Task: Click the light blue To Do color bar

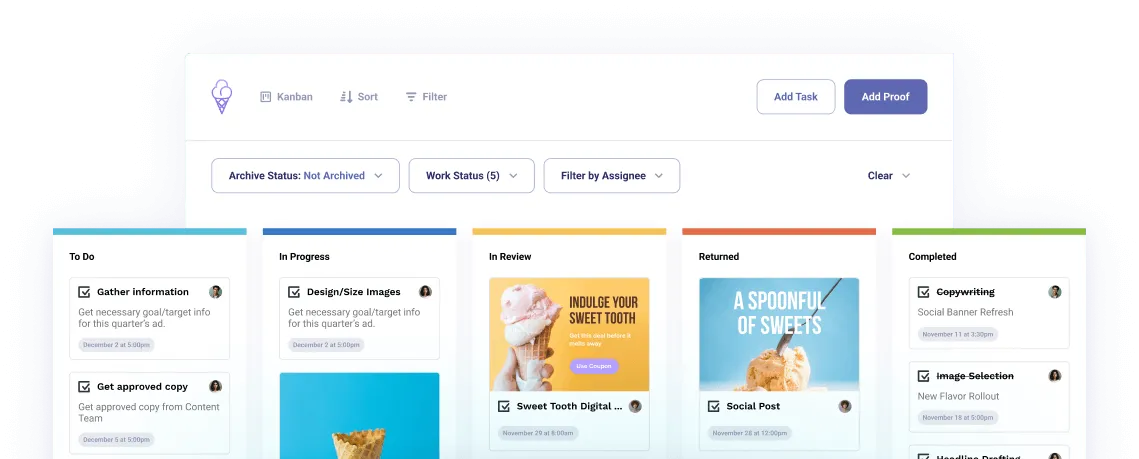Action: click(x=150, y=232)
